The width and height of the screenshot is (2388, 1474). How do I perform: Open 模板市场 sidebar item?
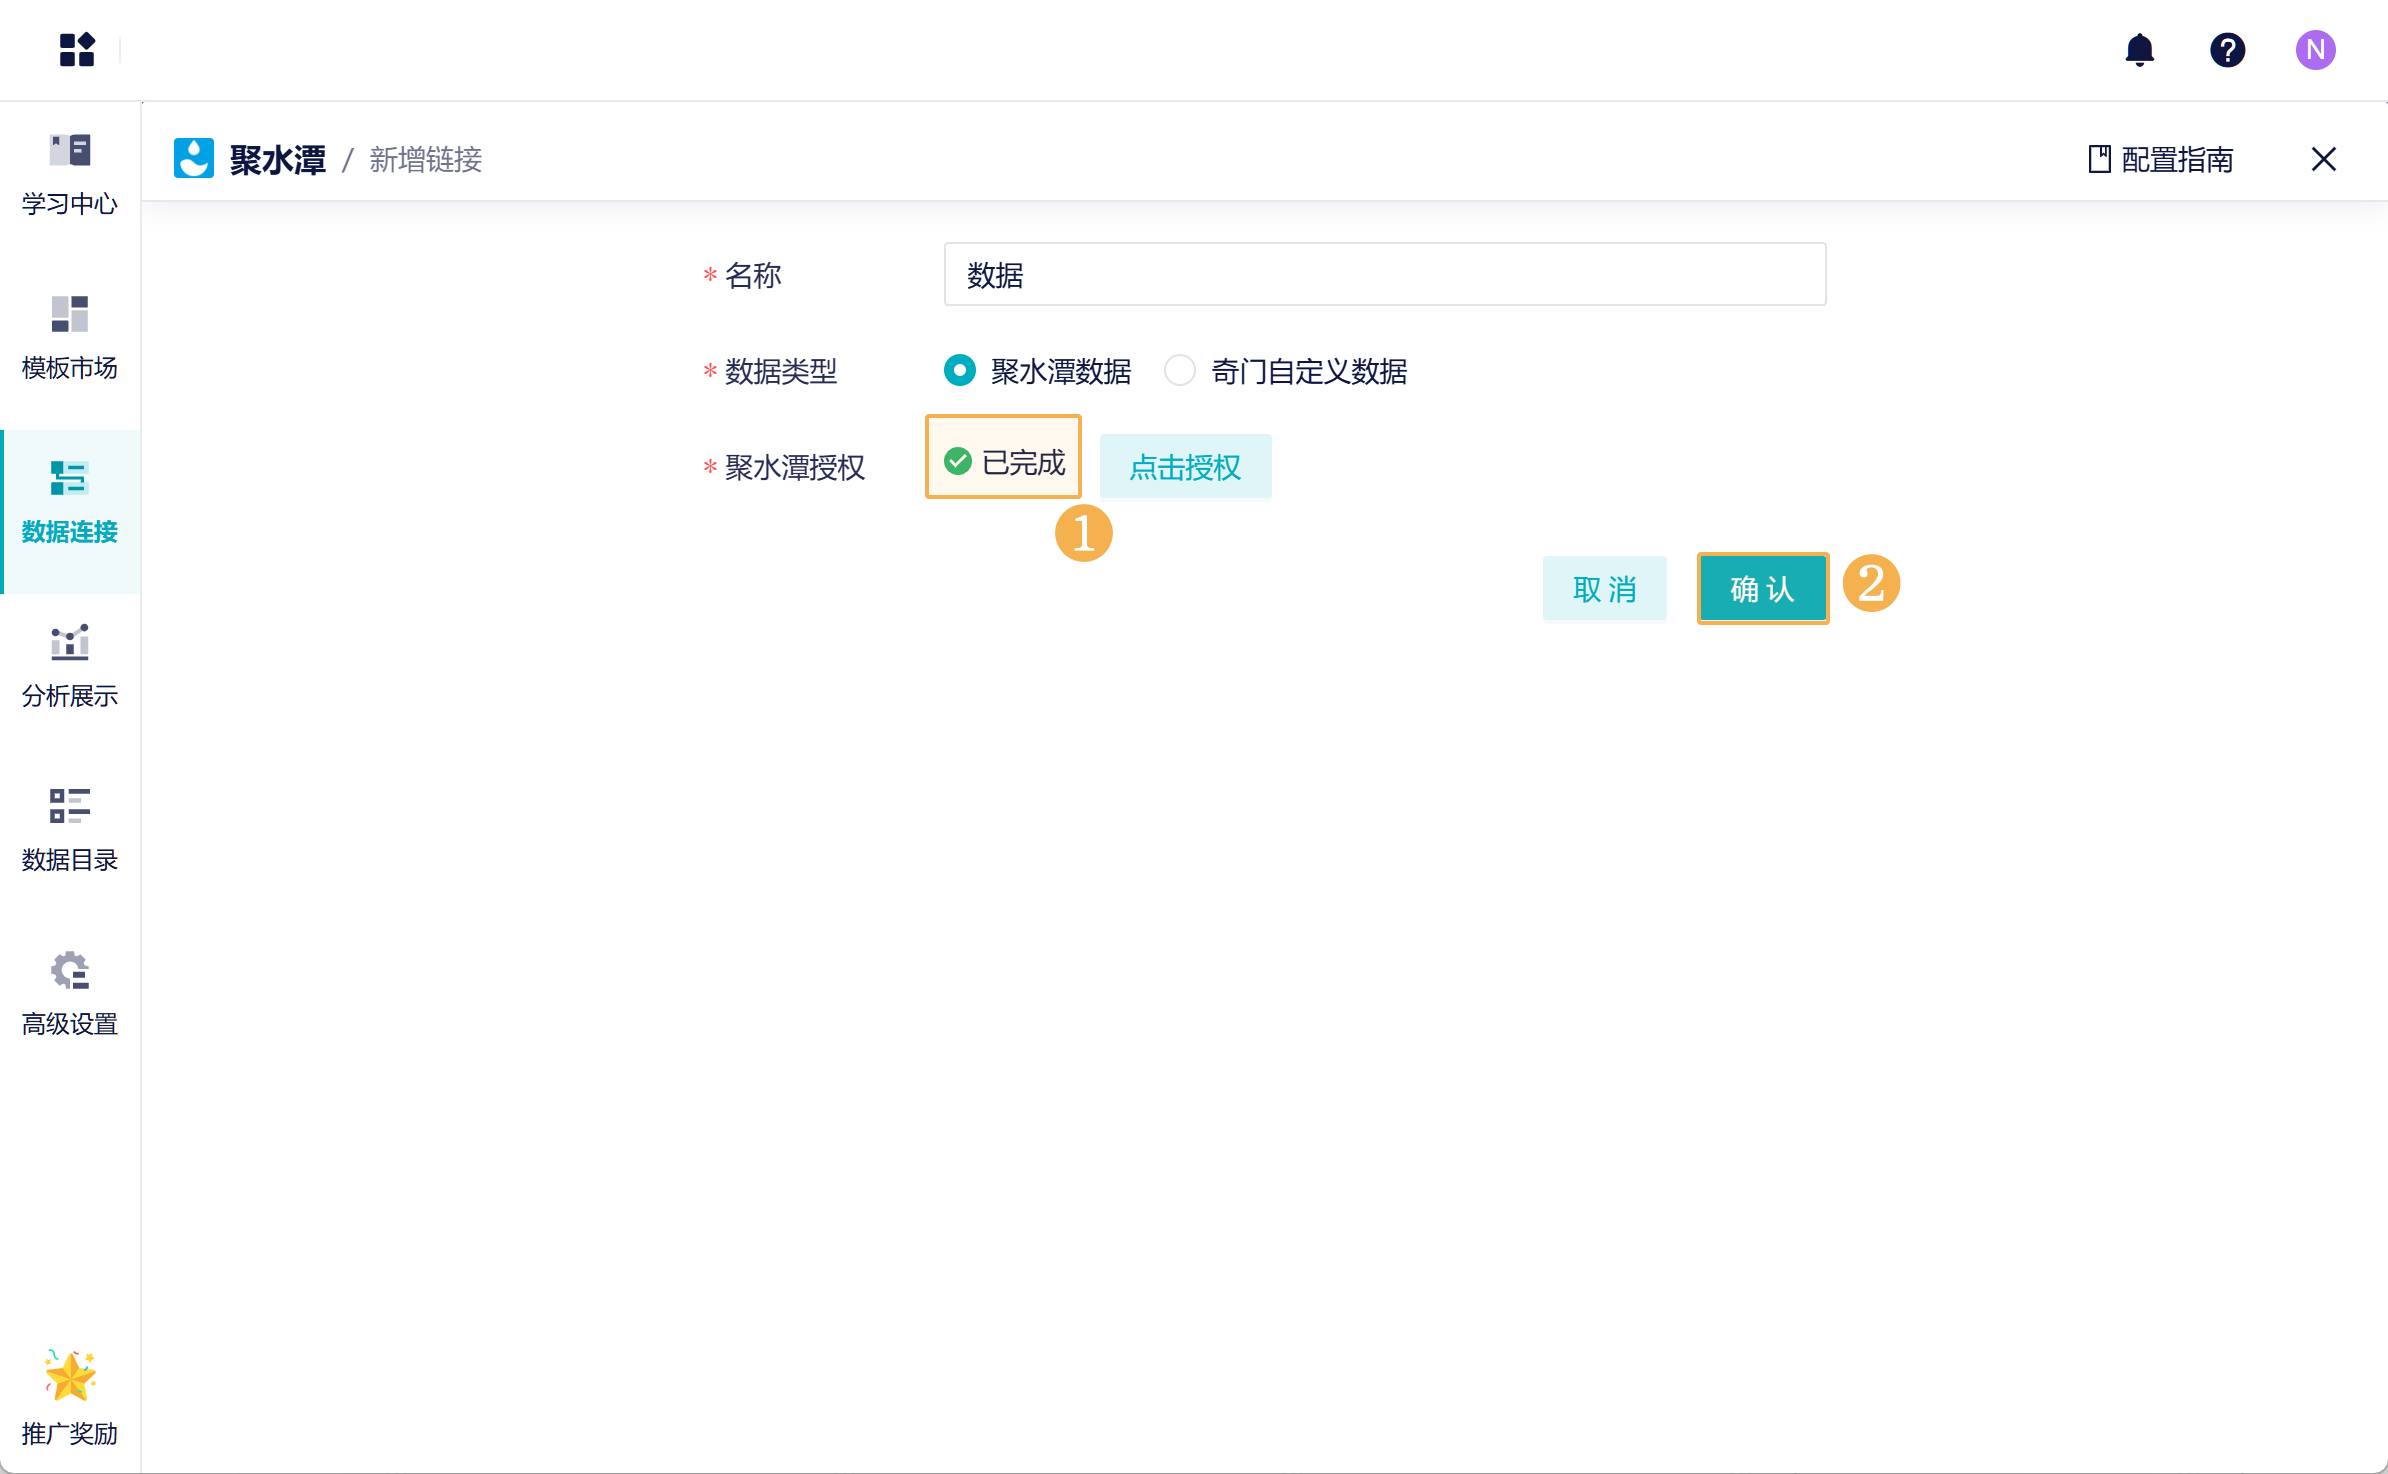[x=70, y=339]
